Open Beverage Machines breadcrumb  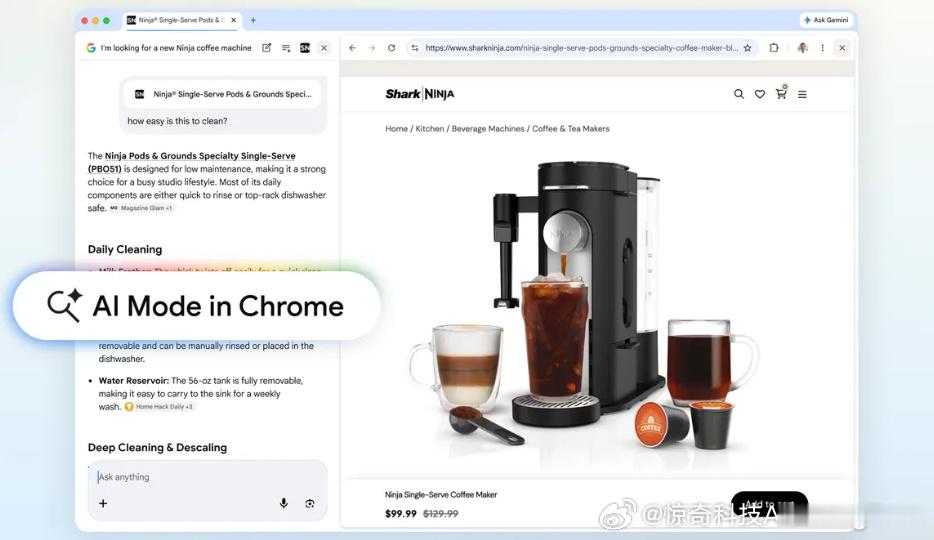click(488, 129)
